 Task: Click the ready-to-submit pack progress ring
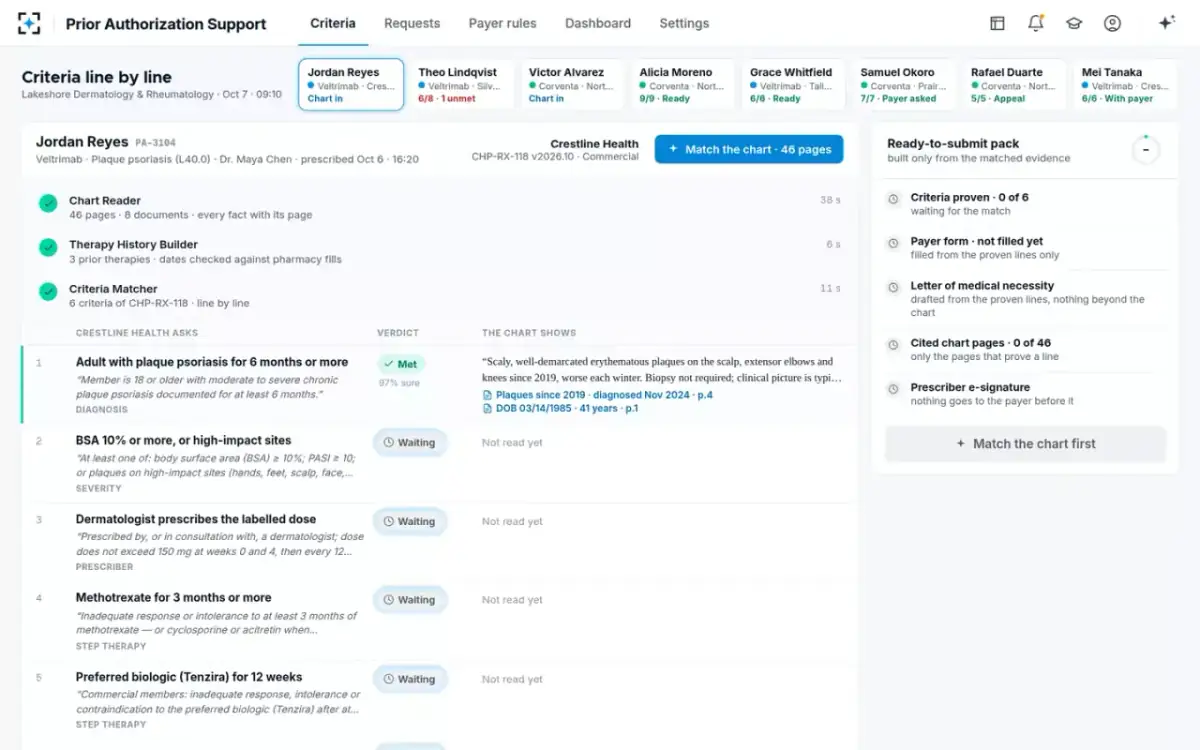pos(1145,150)
